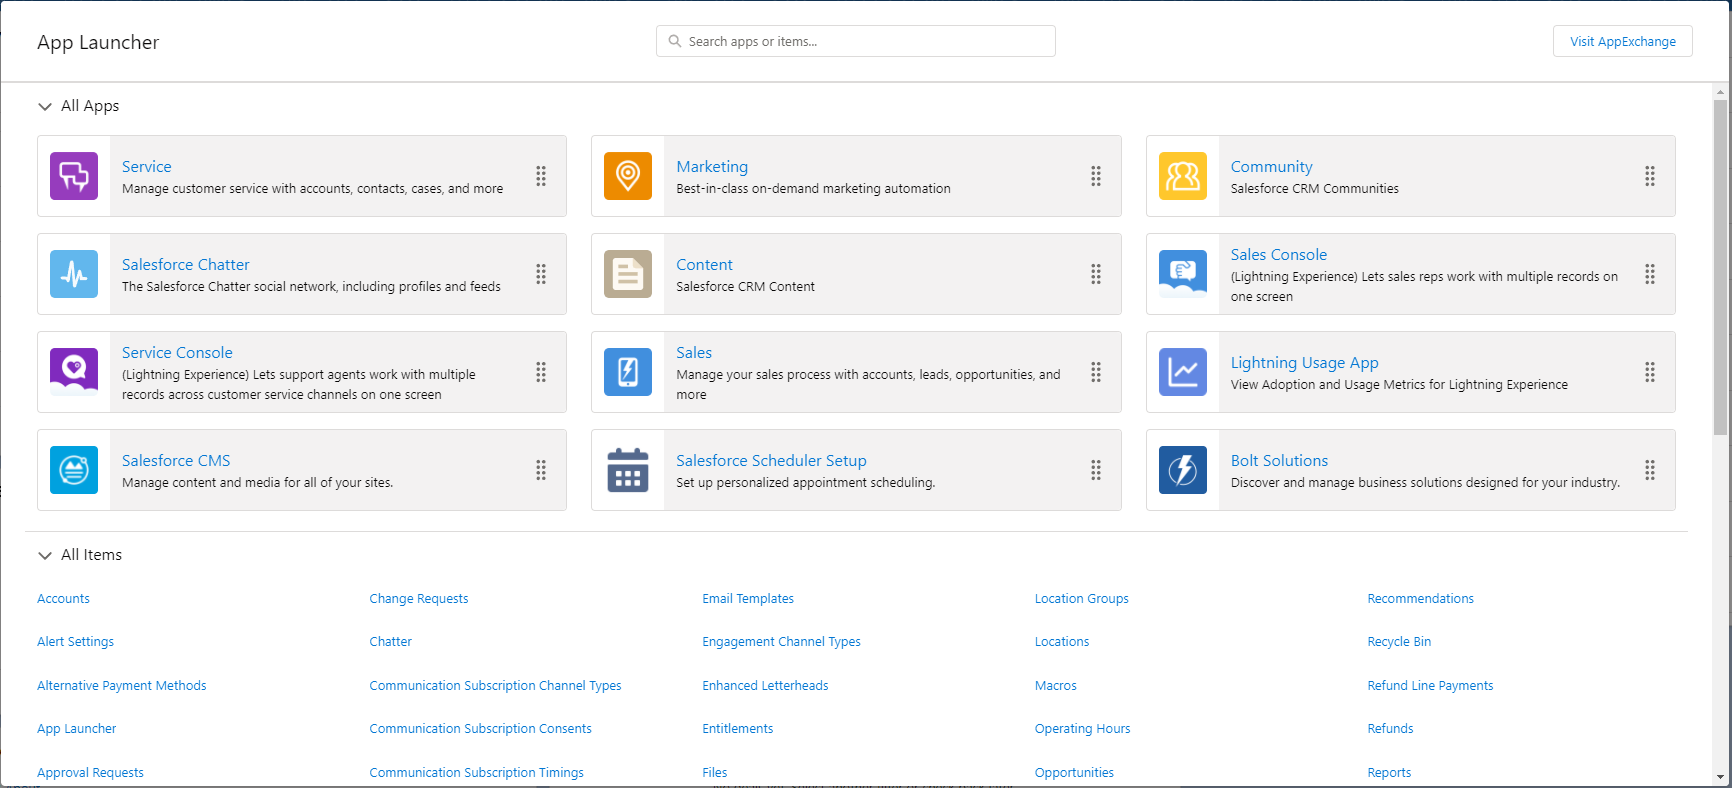Viewport: 1732px width, 788px height.
Task: Click the Lightning Usage App drag handle
Action: [x=1650, y=372]
